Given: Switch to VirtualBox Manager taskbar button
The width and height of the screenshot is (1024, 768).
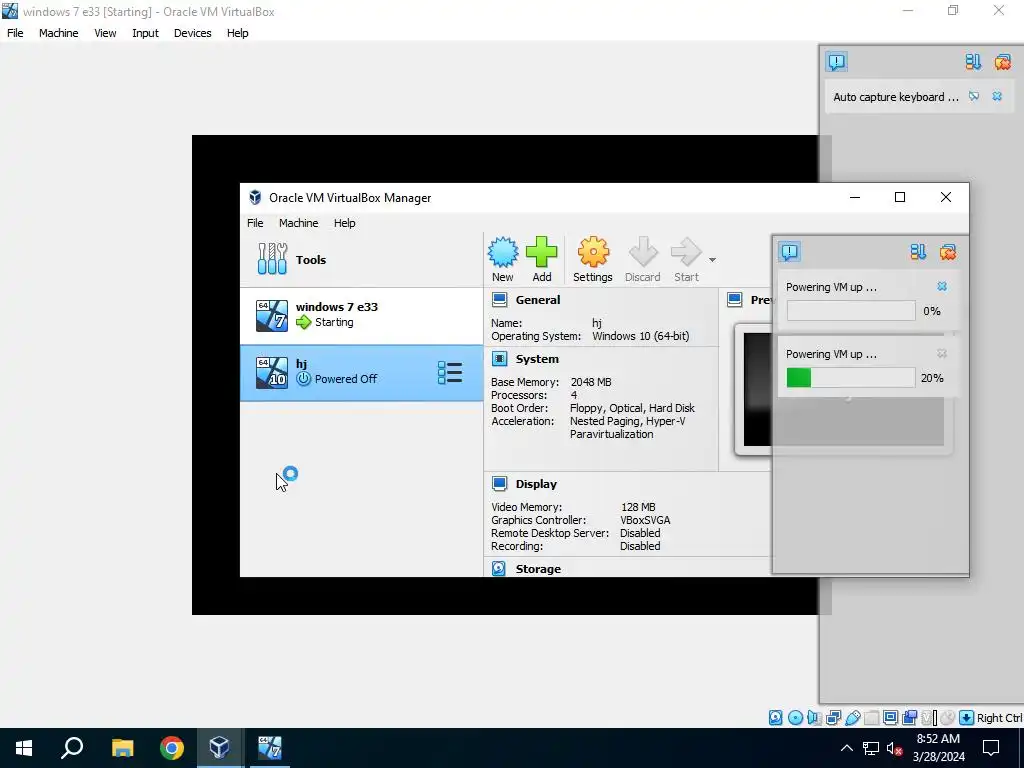Looking at the screenshot, I should coord(219,748).
